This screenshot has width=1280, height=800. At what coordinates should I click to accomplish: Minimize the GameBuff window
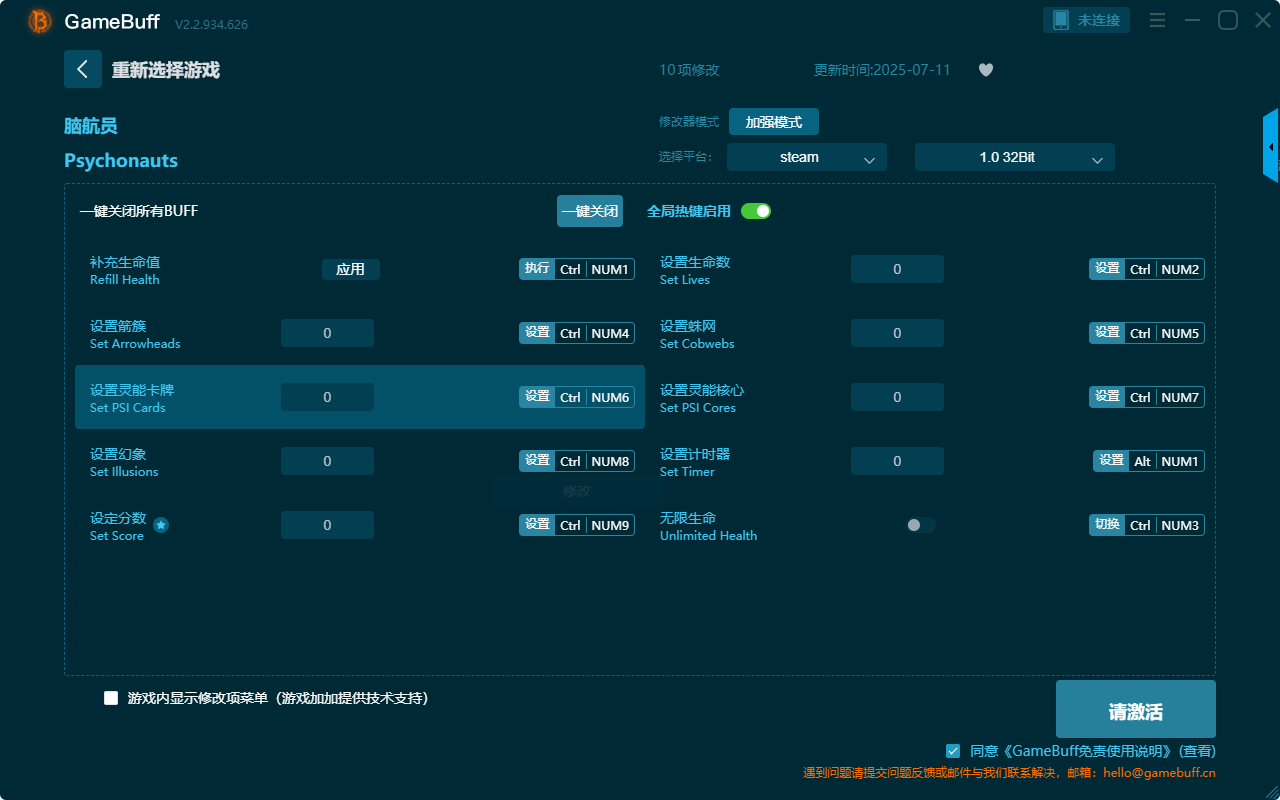pyautogui.click(x=1192, y=20)
